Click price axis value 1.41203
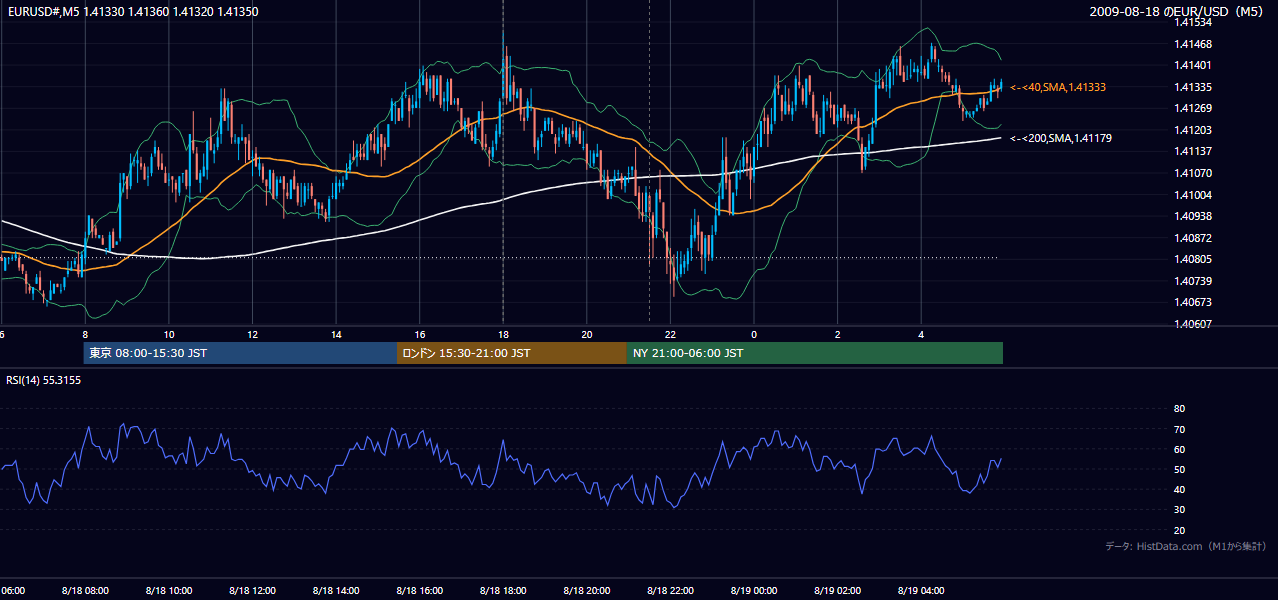The image size is (1278, 600). click(1192, 130)
